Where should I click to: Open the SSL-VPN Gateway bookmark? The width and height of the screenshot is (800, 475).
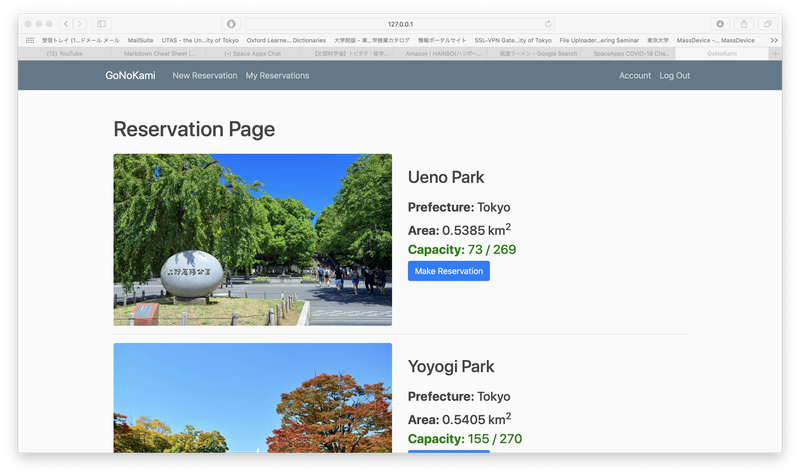[x=513, y=40]
